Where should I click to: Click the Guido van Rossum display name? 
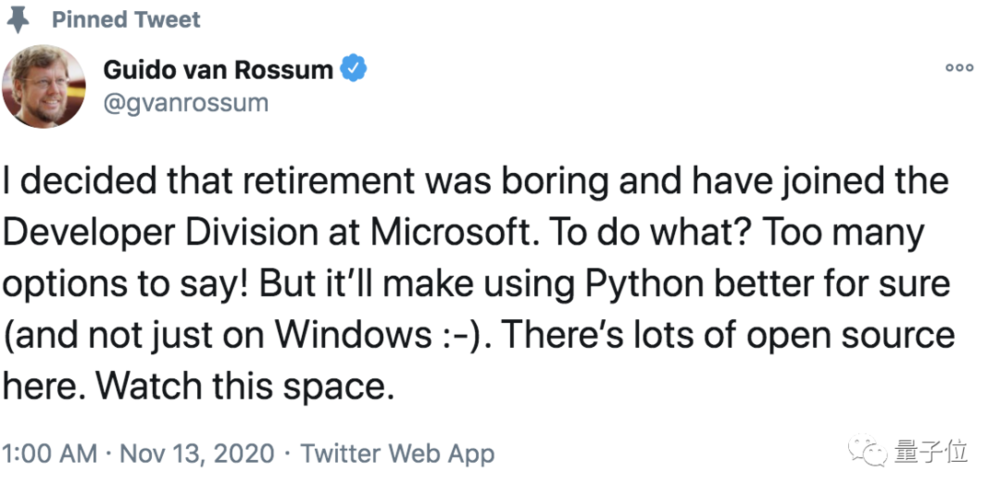(x=220, y=69)
